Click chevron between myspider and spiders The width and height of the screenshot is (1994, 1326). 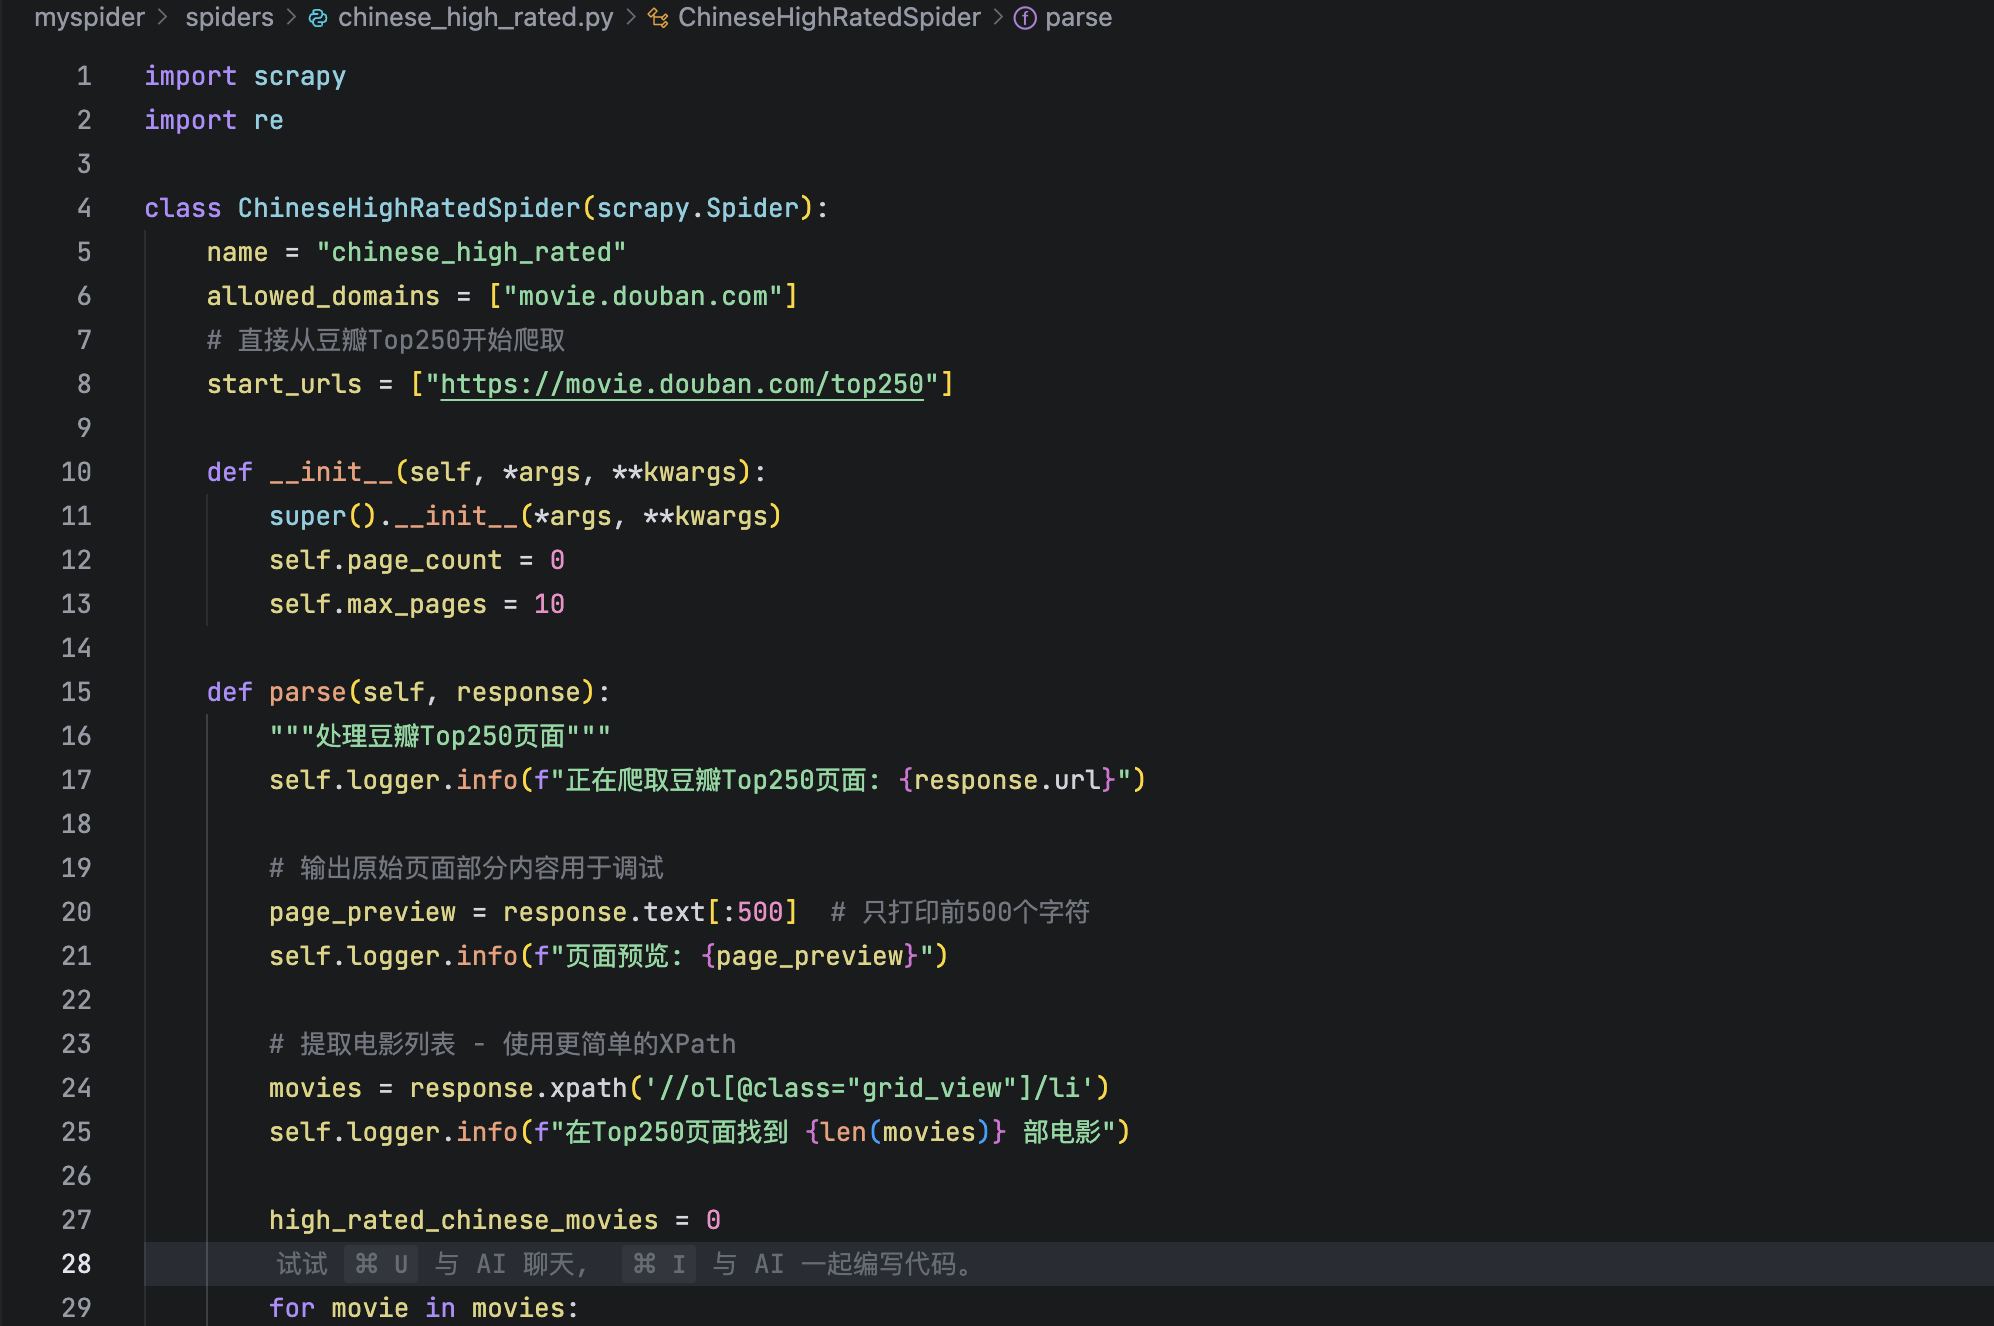tap(163, 18)
